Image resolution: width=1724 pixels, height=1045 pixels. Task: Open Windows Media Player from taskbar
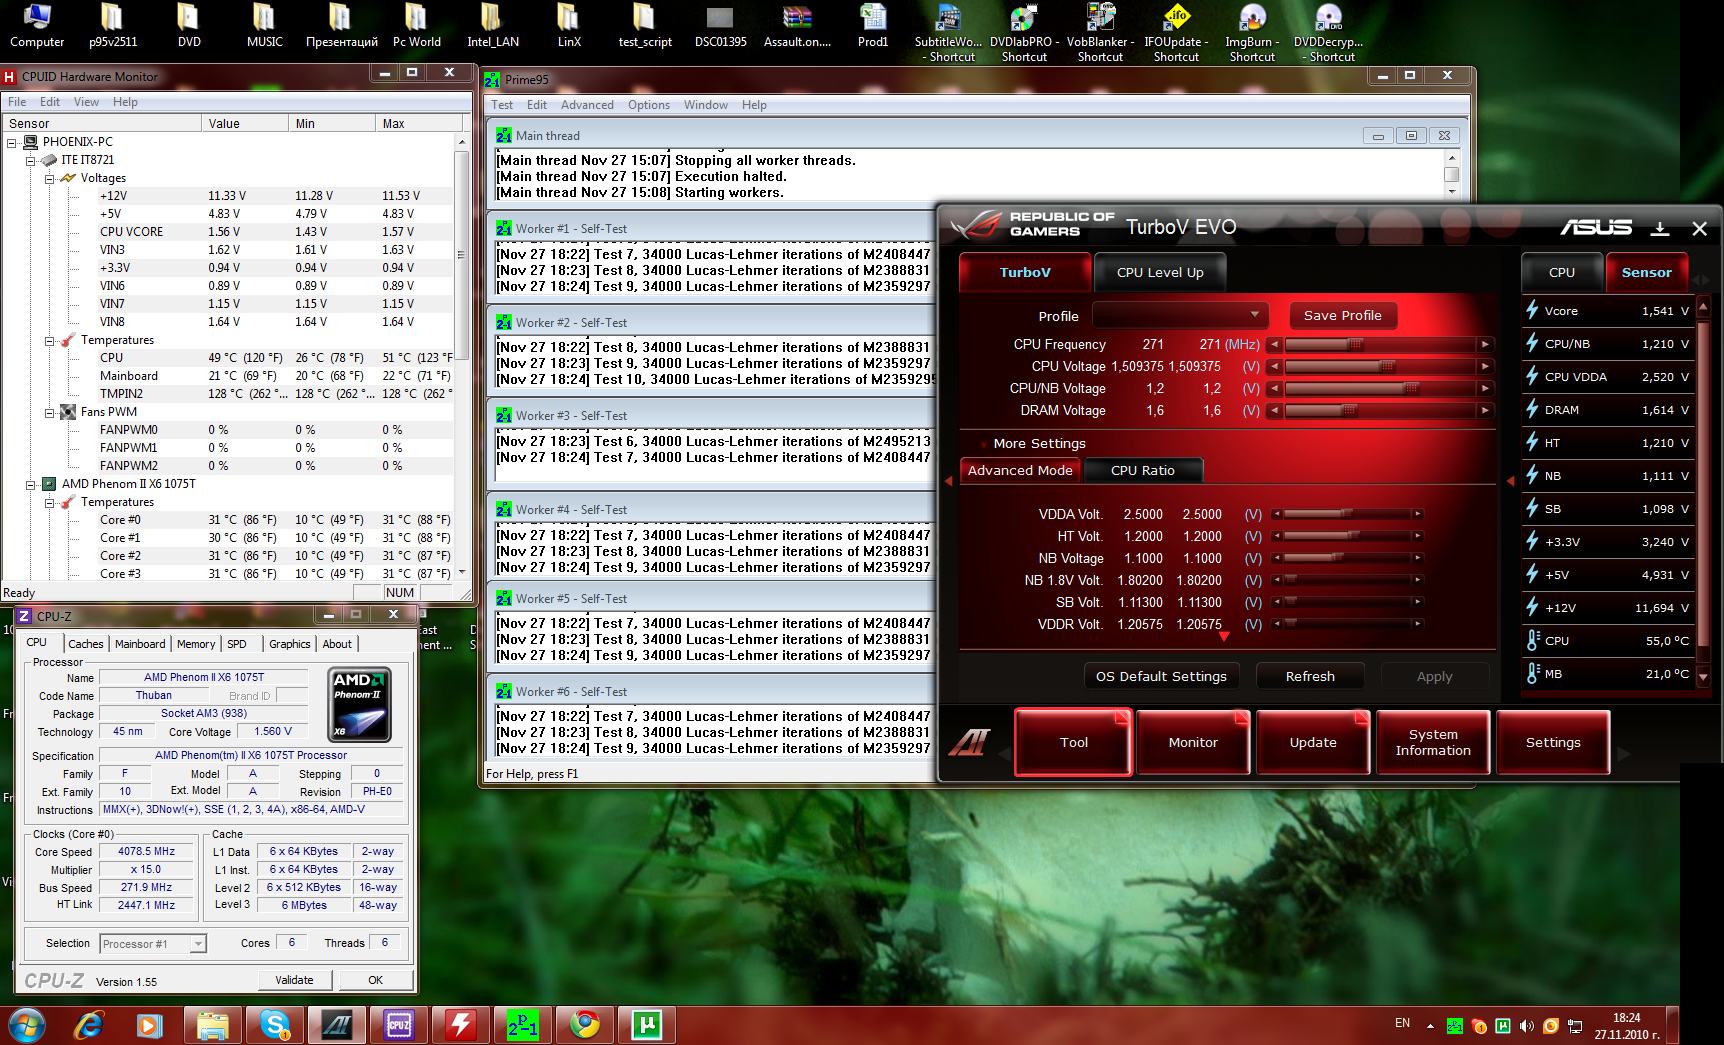(x=150, y=1025)
